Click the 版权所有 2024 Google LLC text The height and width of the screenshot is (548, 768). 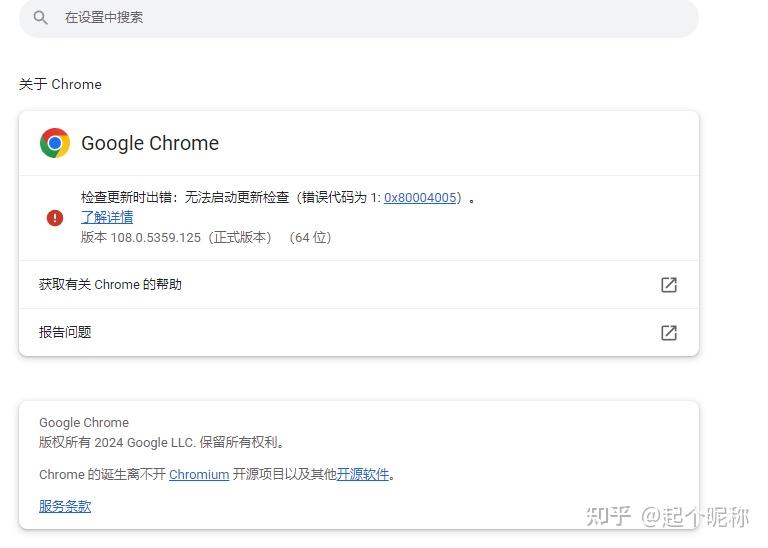click(x=161, y=443)
